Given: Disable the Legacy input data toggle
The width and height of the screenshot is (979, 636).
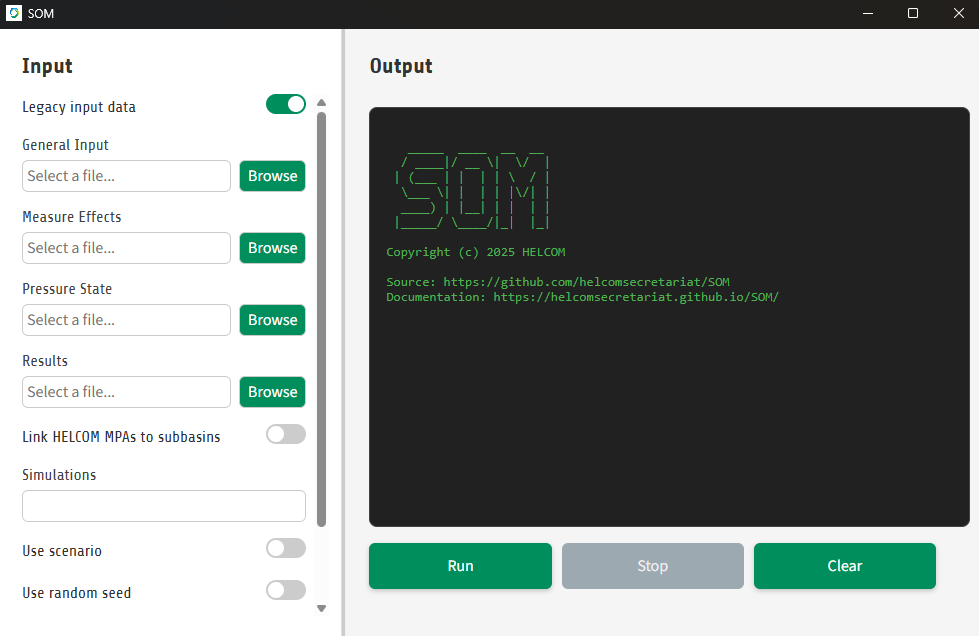Looking at the screenshot, I should (286, 104).
